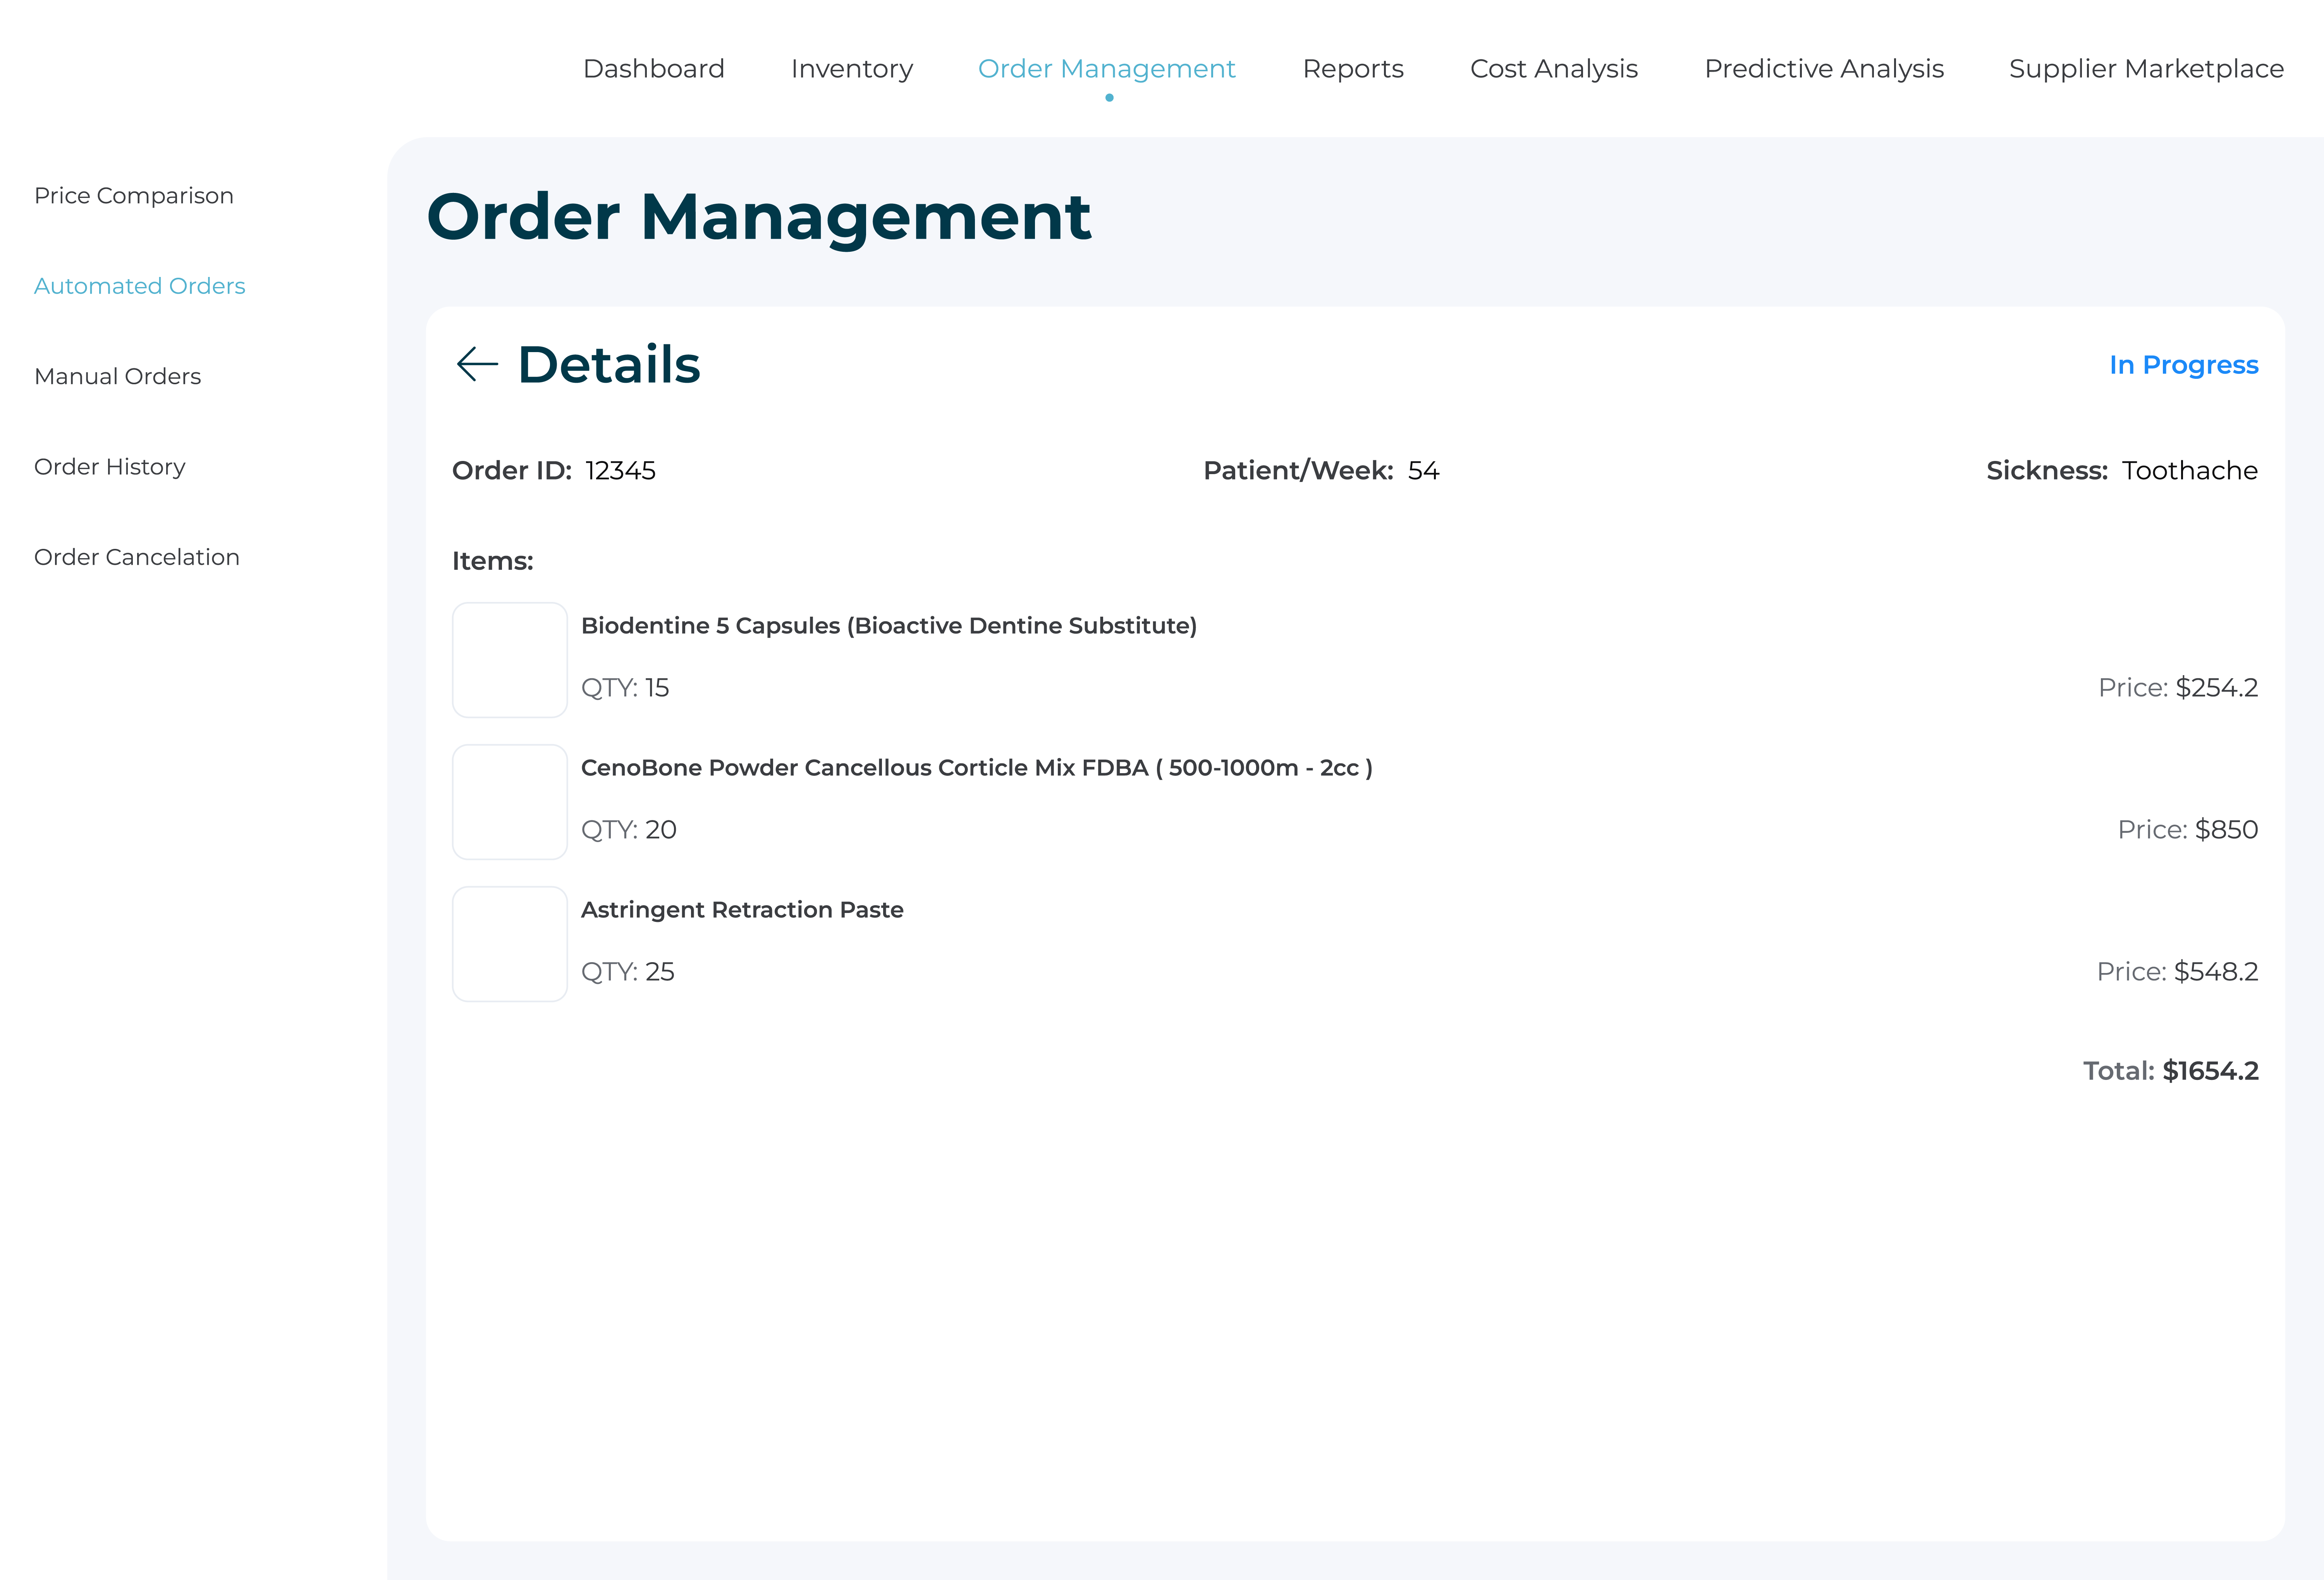Click the back arrow beside Details

(477, 364)
